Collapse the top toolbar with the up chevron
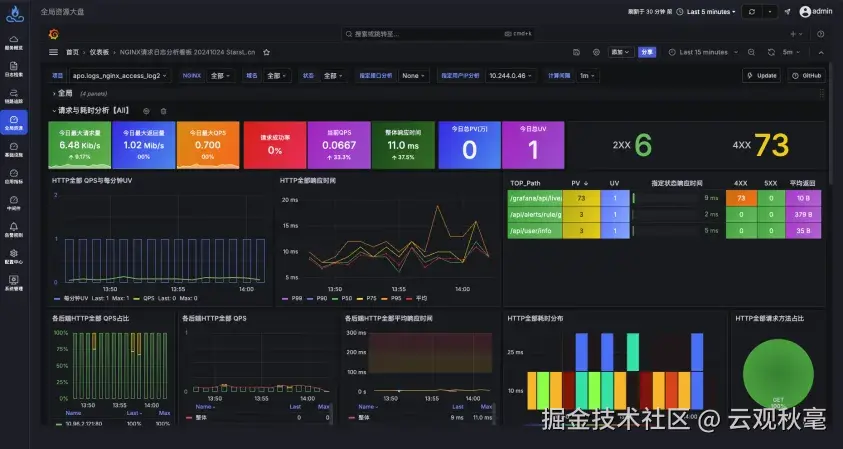Image resolution: width=843 pixels, height=449 pixels. pos(821,52)
